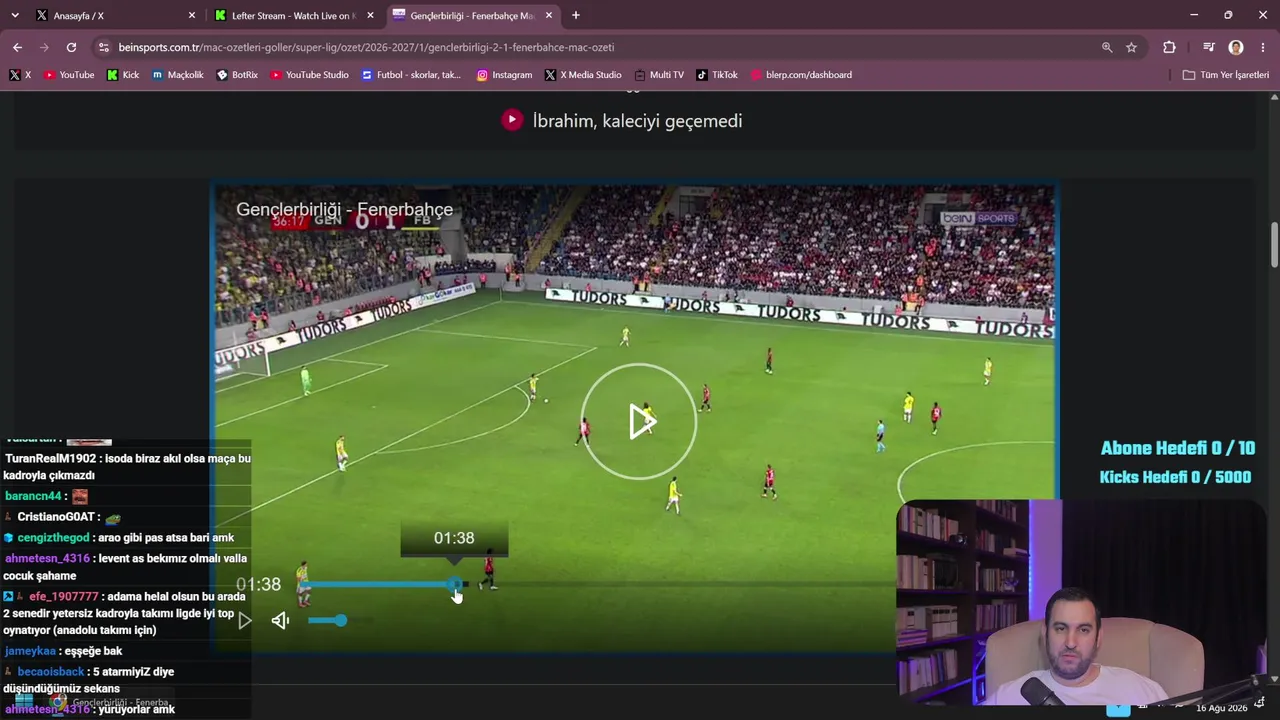Open the BotRix bookmark

point(237,75)
